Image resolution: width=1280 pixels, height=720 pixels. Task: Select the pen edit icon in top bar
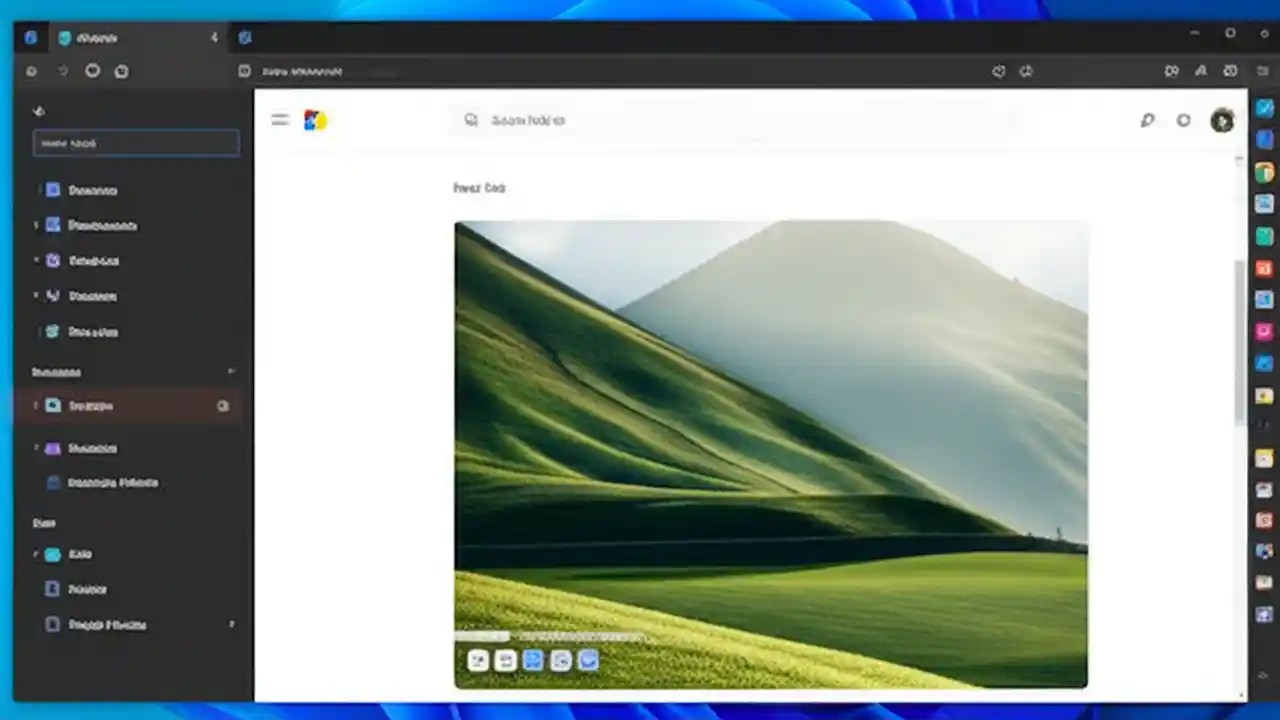pos(1147,120)
